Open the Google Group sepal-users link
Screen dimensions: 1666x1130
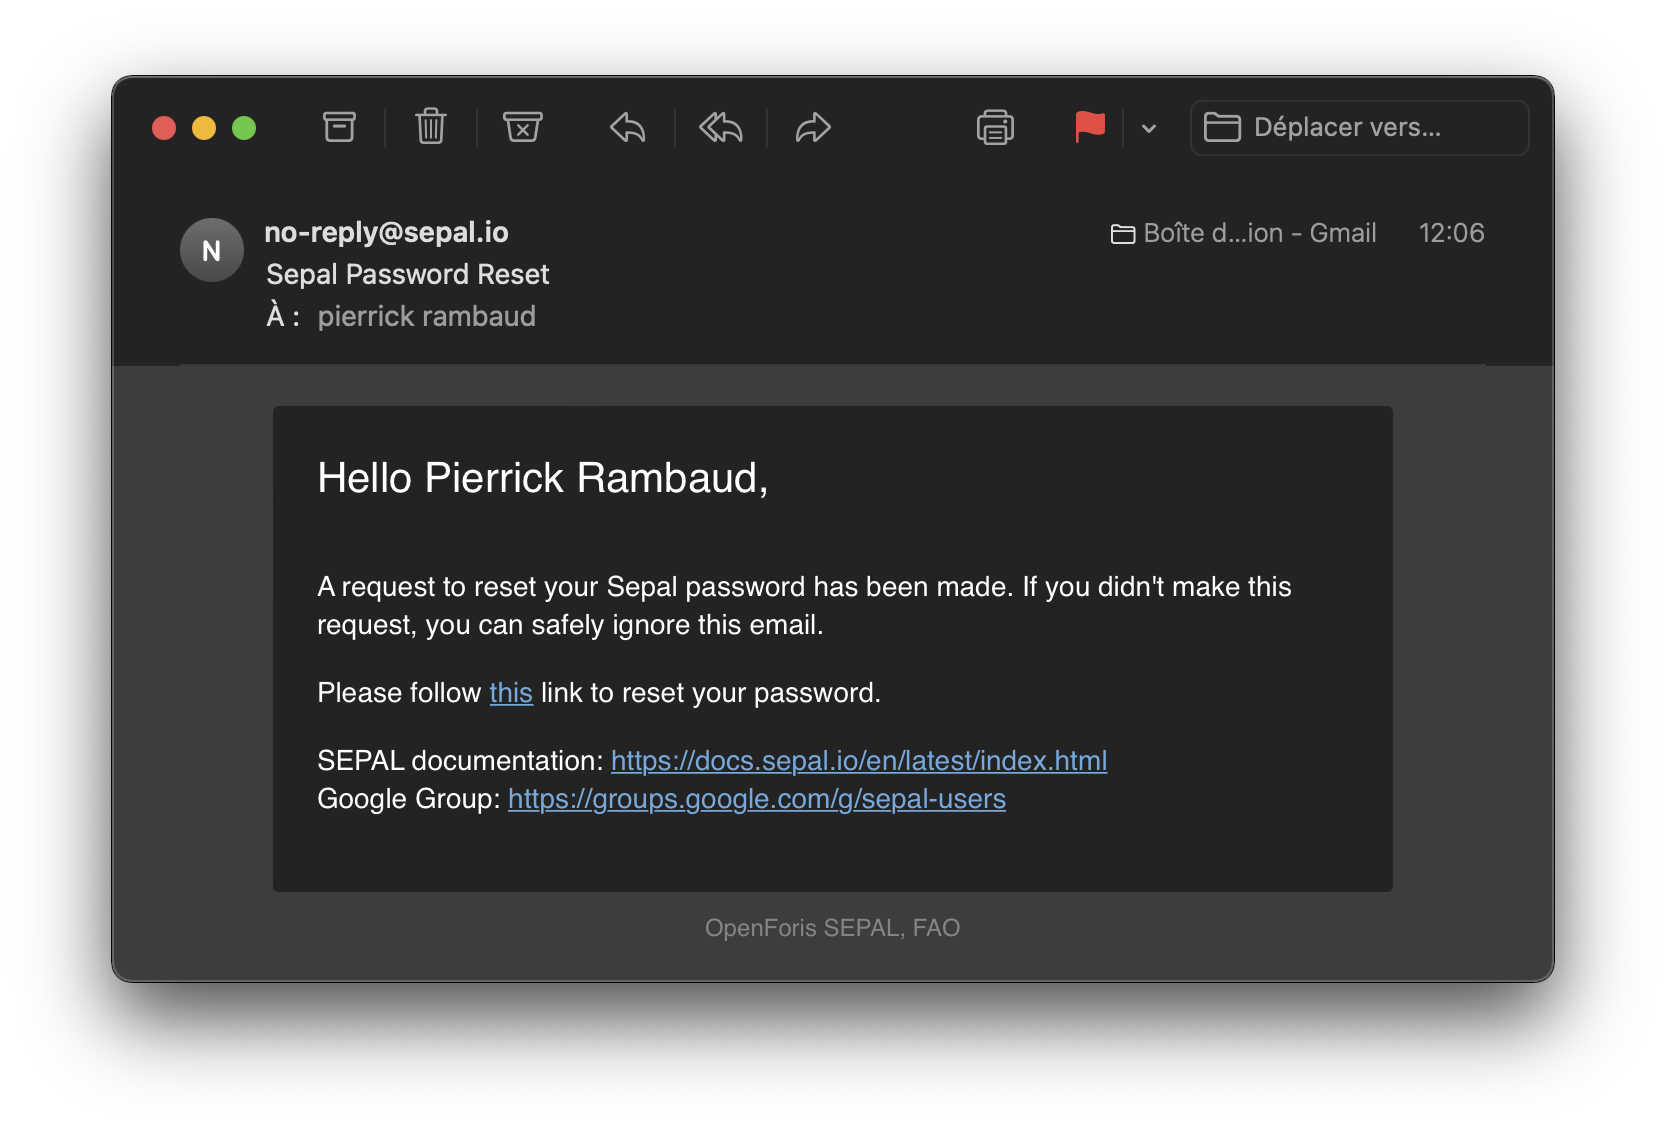pyautogui.click(x=756, y=799)
